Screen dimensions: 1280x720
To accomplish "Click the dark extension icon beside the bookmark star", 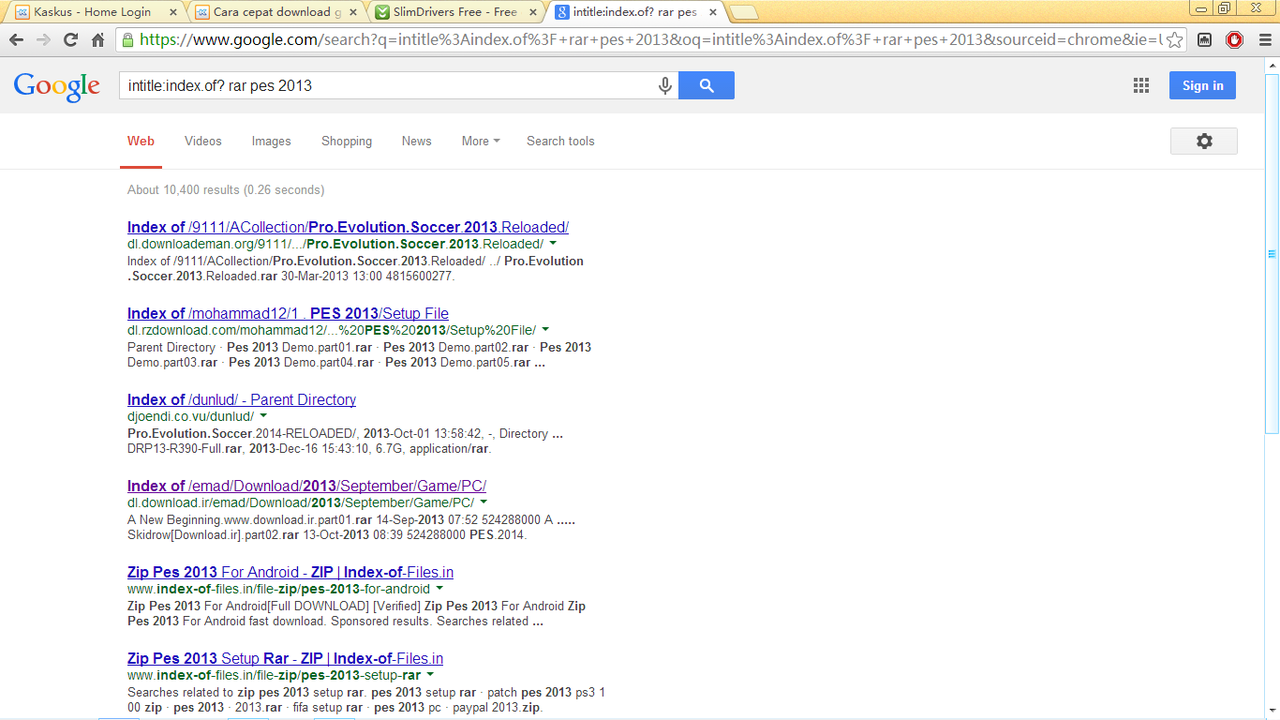I will point(1204,40).
